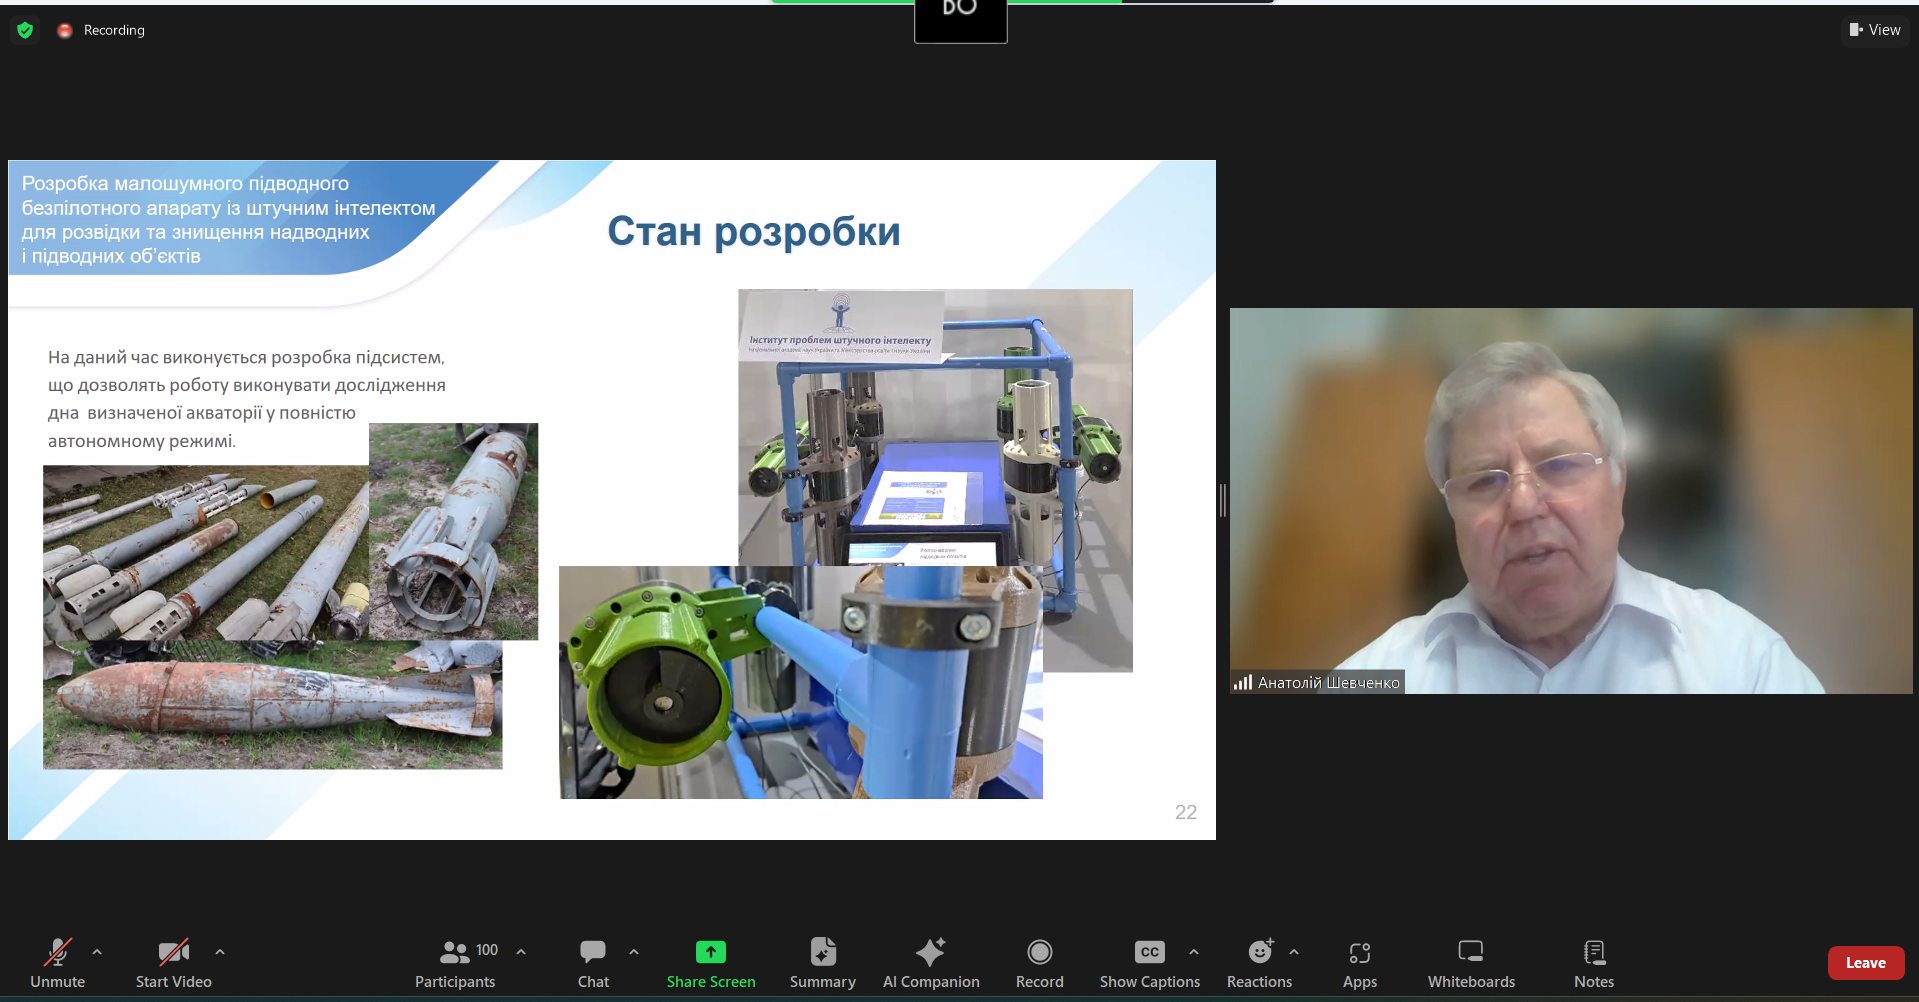1919x1002 pixels.
Task: Expand audio options arrow beside Unmute
Action: point(97,952)
